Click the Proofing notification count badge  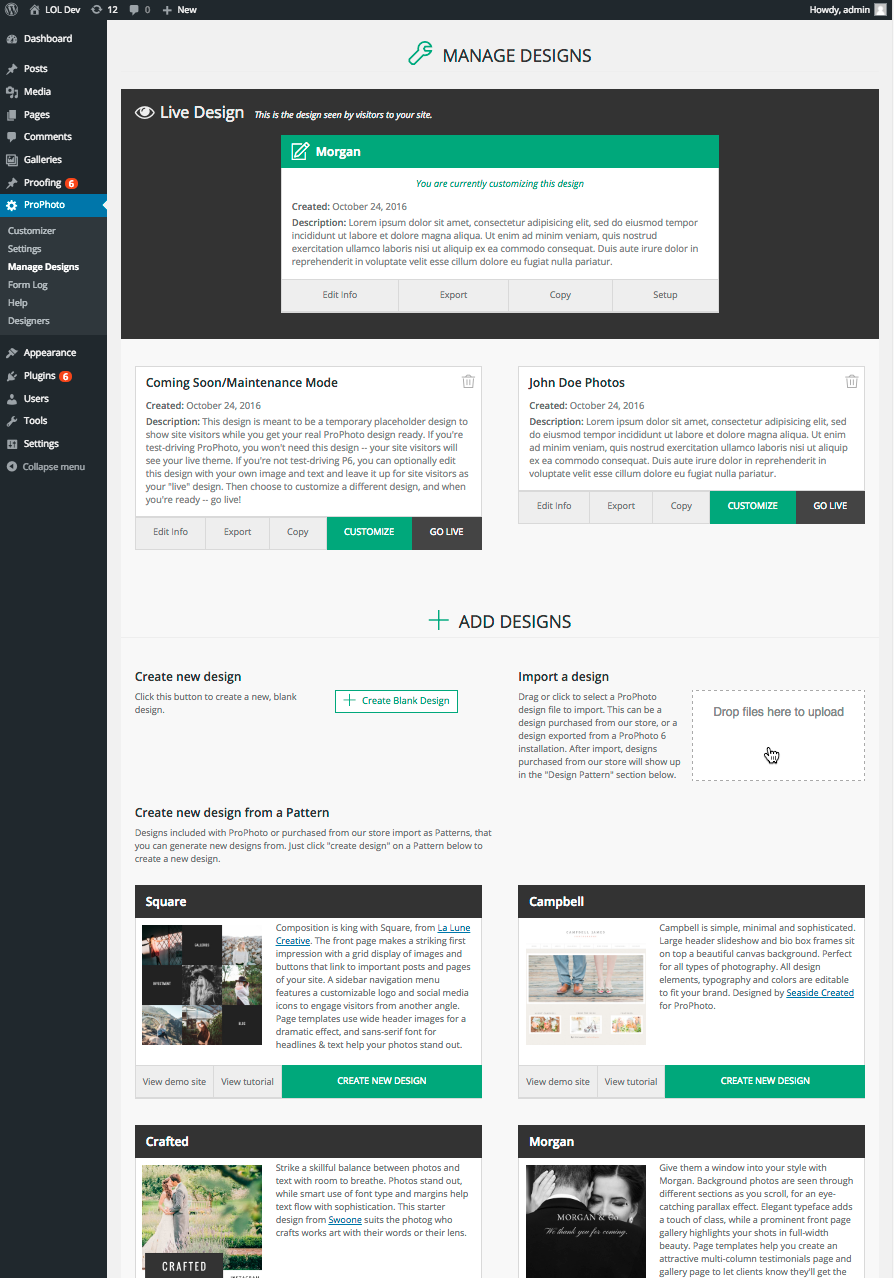(71, 183)
